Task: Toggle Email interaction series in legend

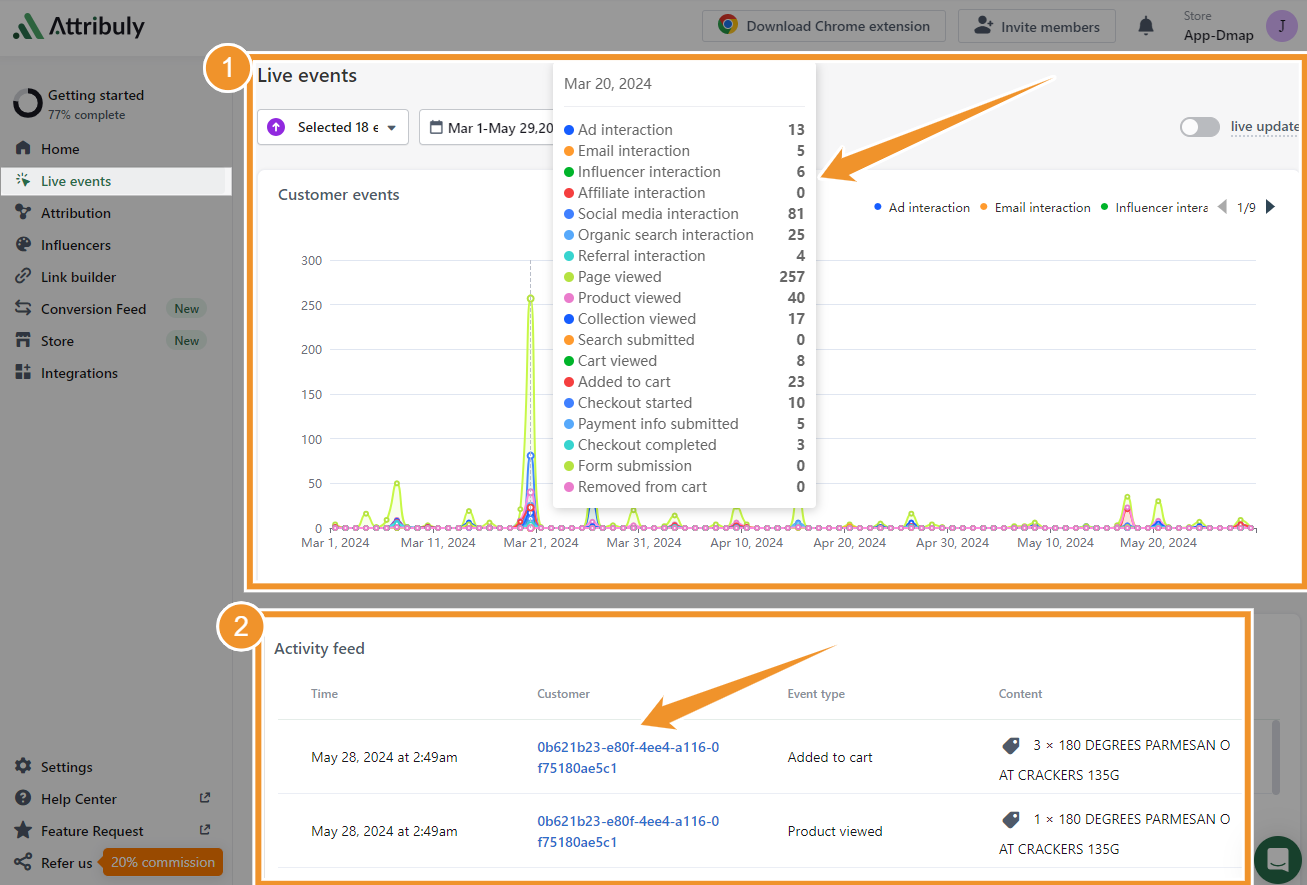Action: 1035,208
